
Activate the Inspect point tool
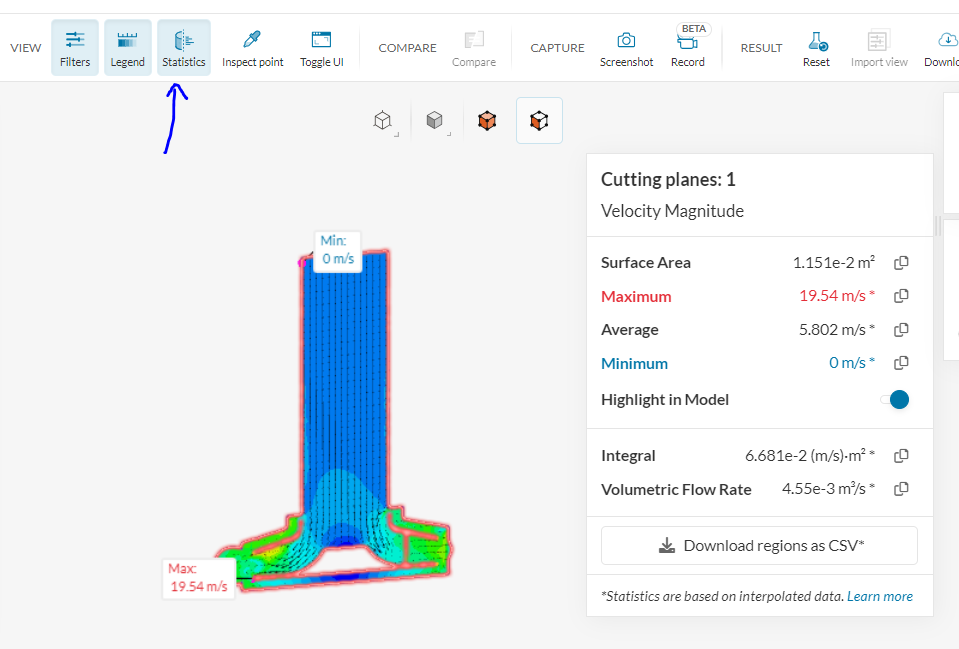252,48
